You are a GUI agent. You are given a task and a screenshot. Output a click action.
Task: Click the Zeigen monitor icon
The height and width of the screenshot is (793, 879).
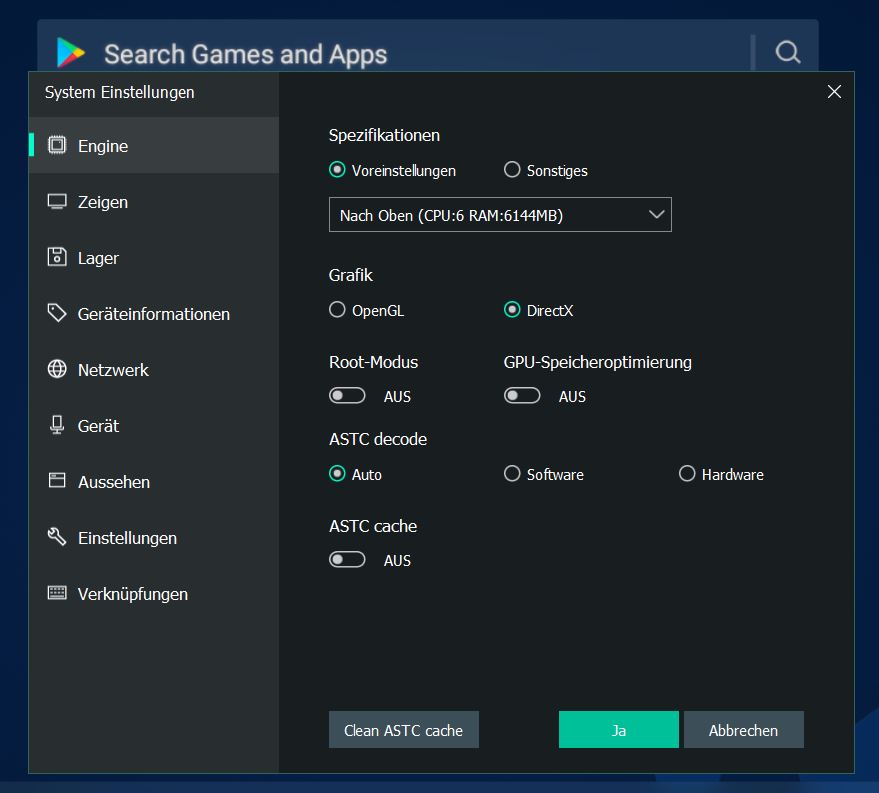click(x=57, y=201)
